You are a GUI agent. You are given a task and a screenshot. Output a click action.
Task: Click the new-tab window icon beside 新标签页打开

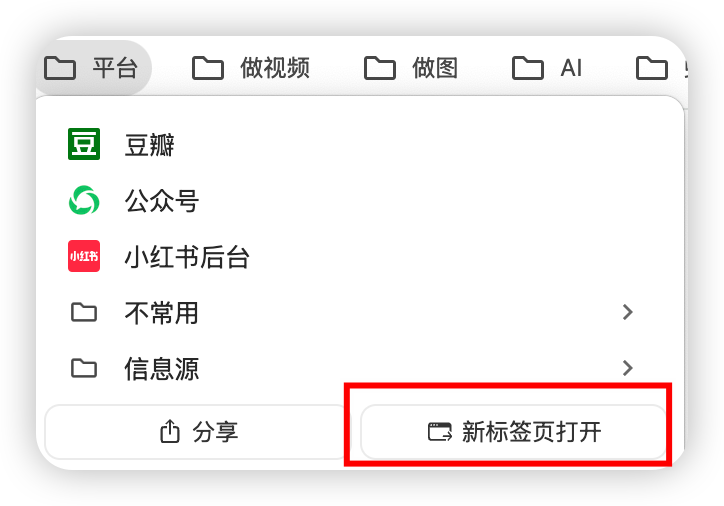point(440,432)
